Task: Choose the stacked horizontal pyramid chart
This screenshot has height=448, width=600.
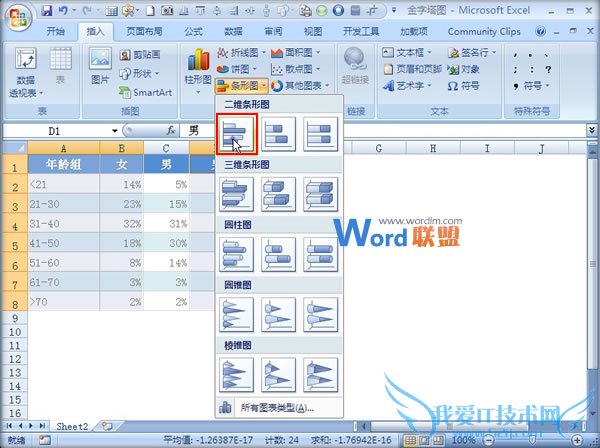Action: click(x=278, y=375)
